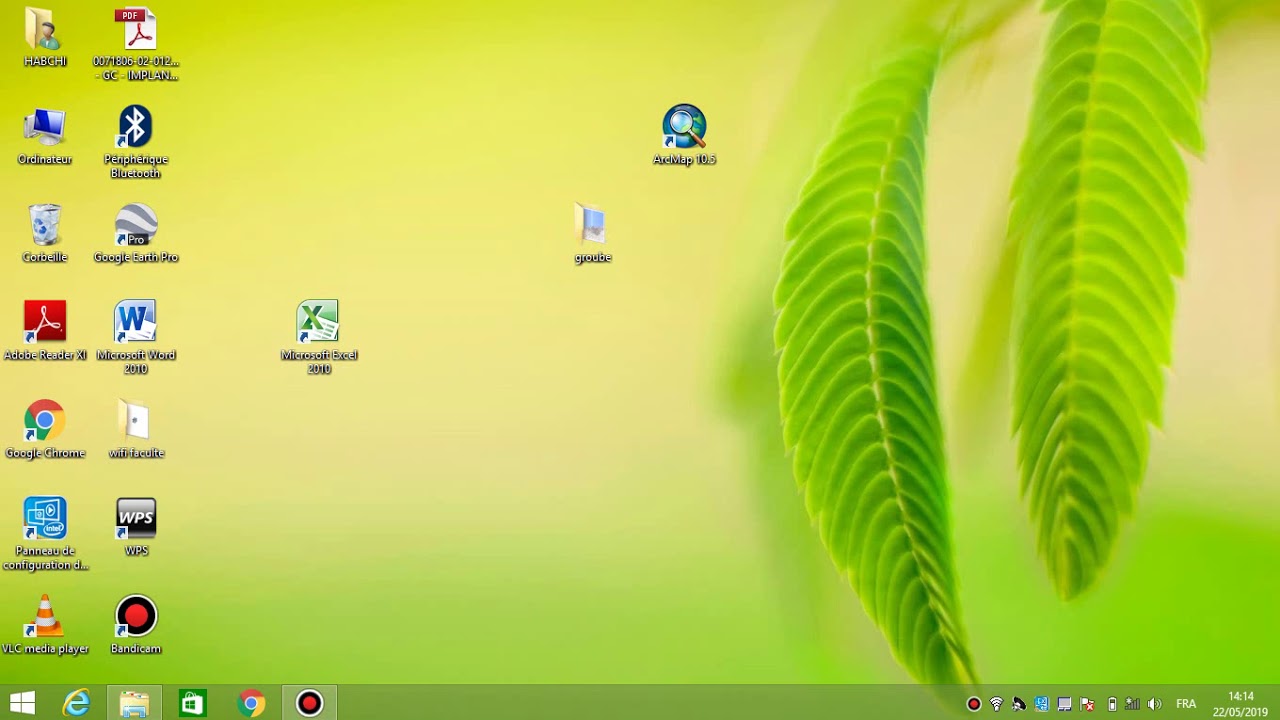
Task: Select VLC media player shortcut
Action: [x=45, y=626]
